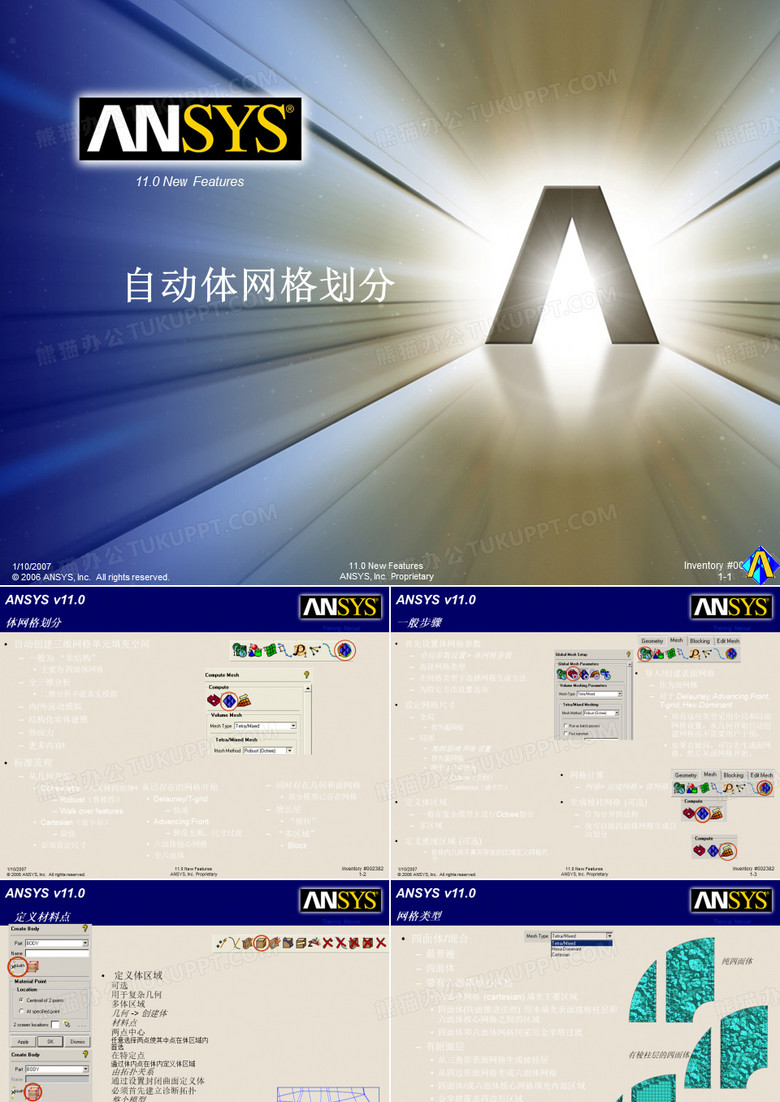The image size is (780, 1102).
Task: Enable Fast transition checkbox
Action: pyautogui.click(x=566, y=734)
